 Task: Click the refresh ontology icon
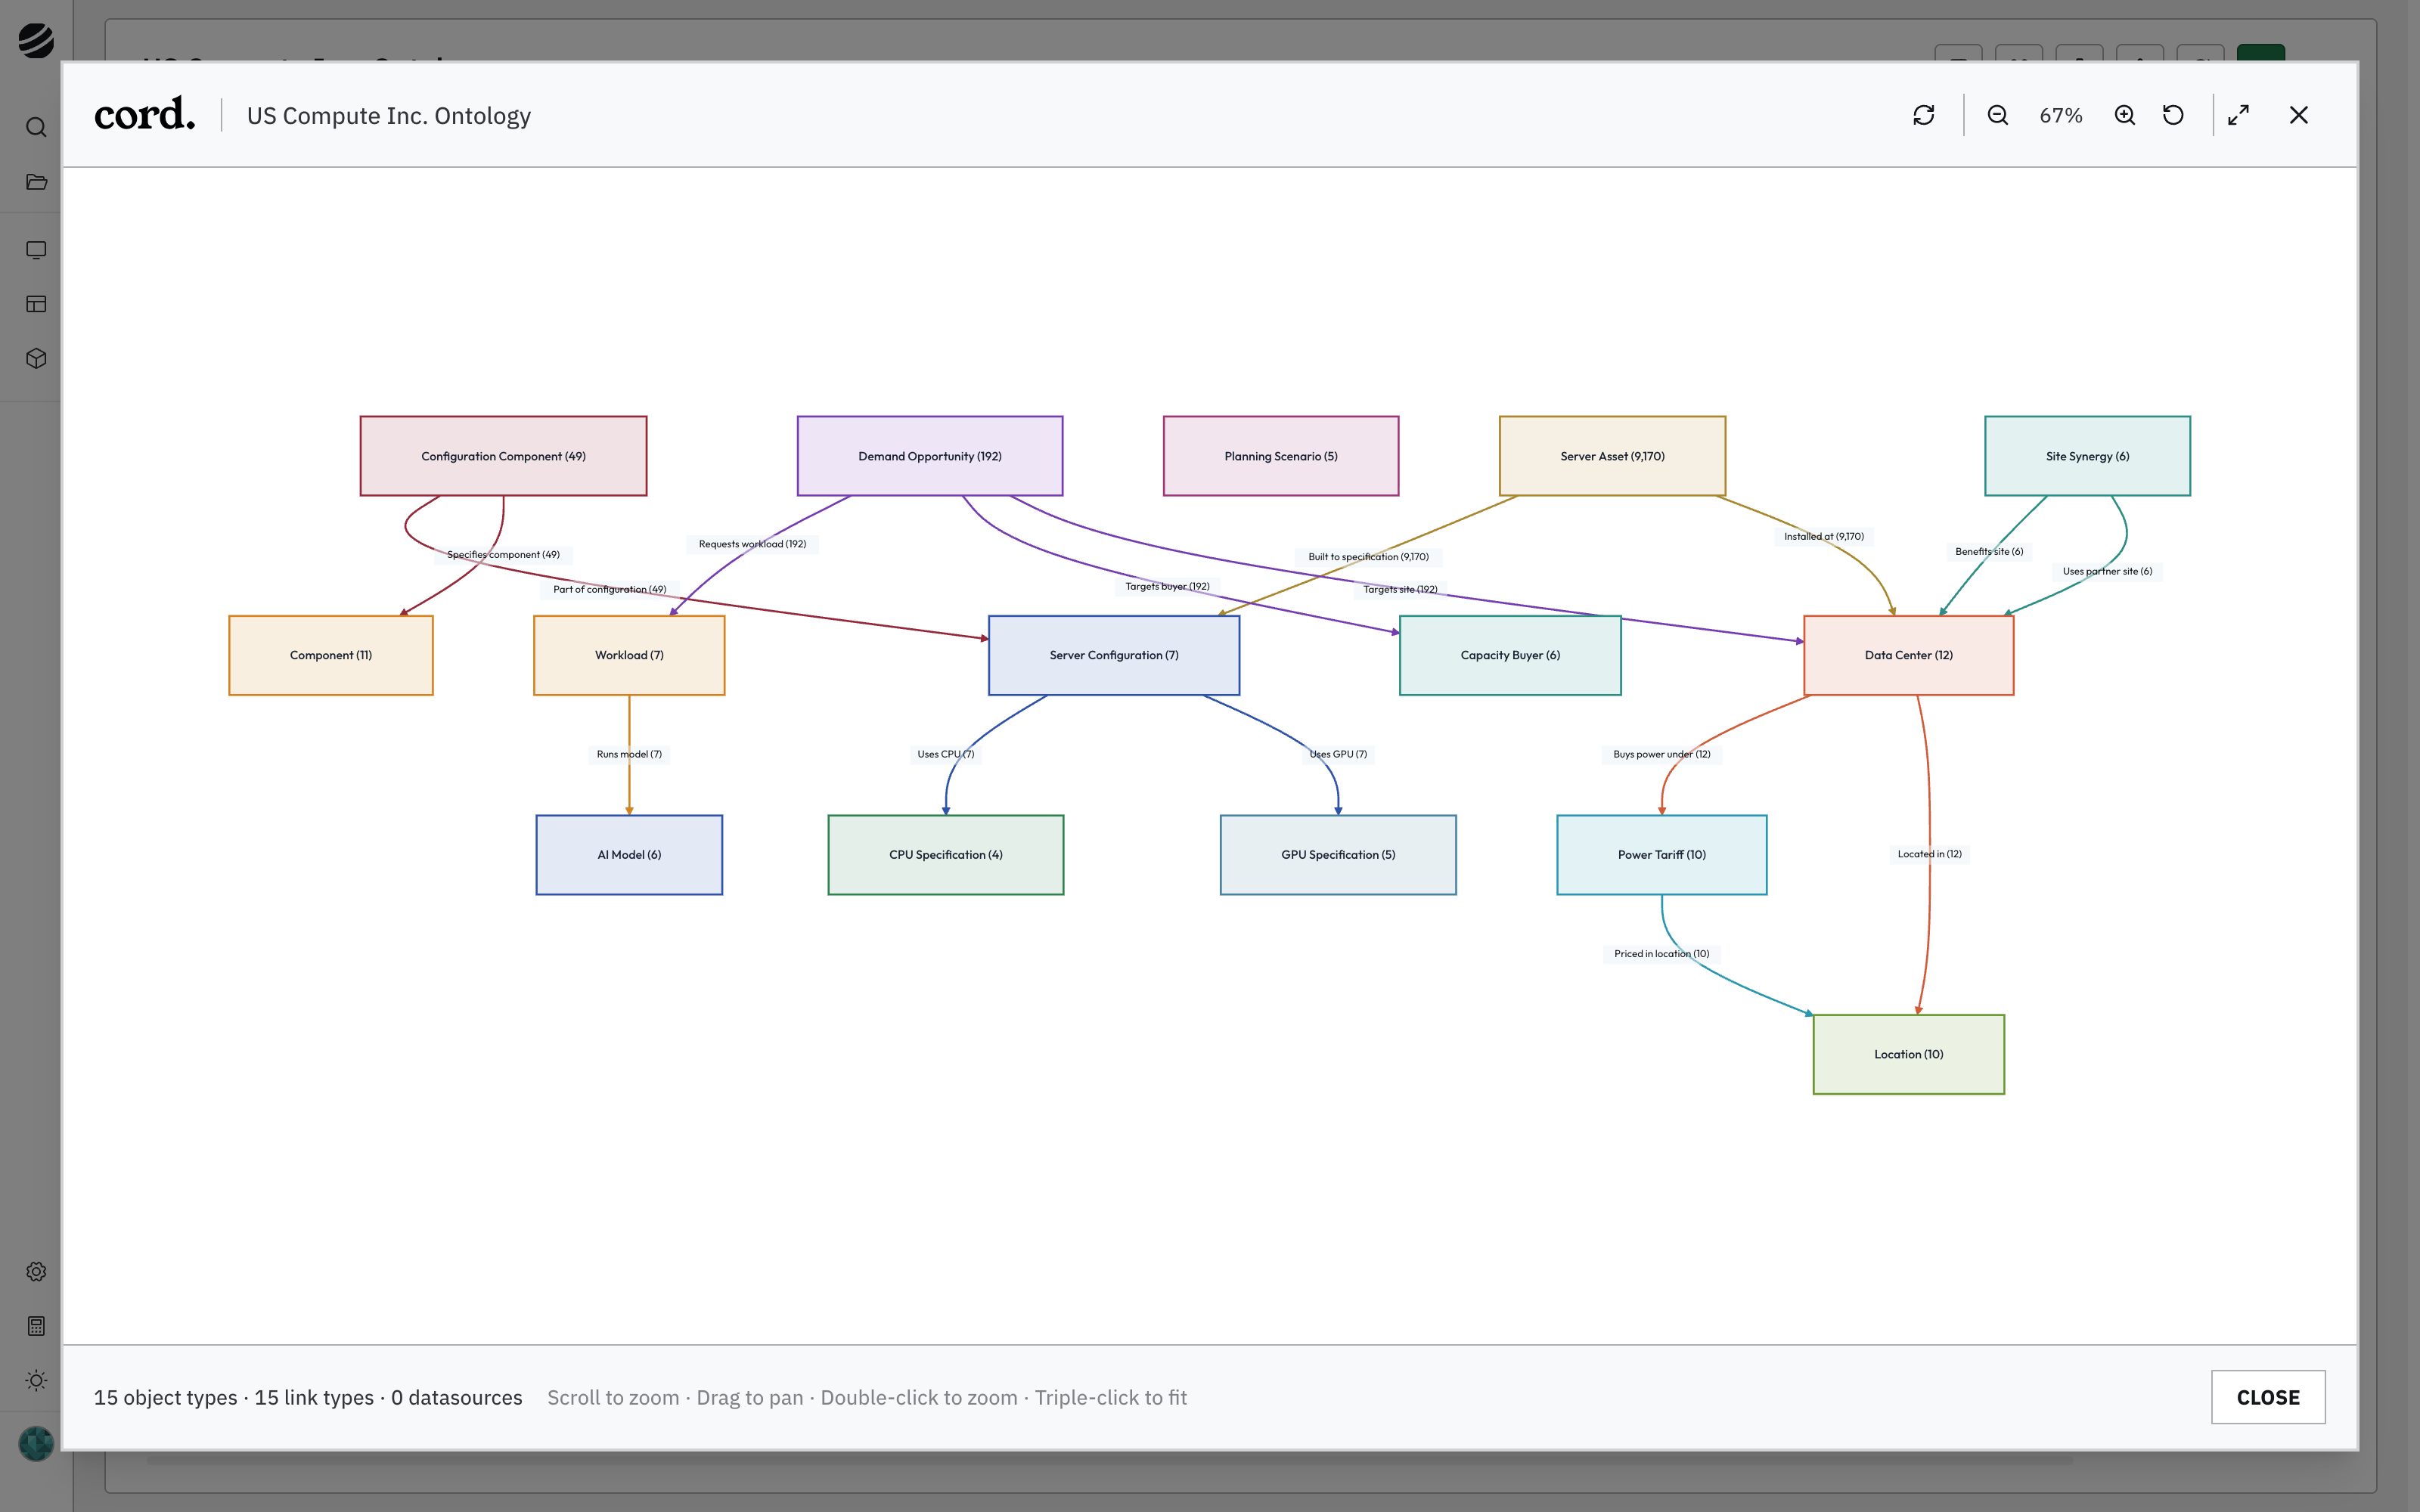pos(1923,115)
